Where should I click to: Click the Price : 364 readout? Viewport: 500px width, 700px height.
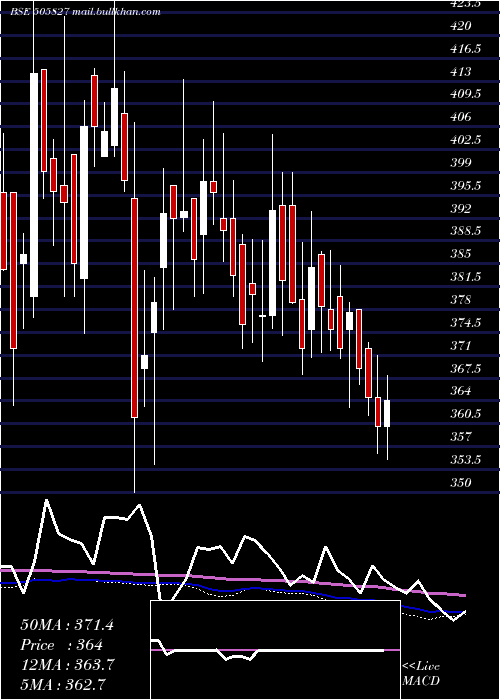click(x=62, y=645)
